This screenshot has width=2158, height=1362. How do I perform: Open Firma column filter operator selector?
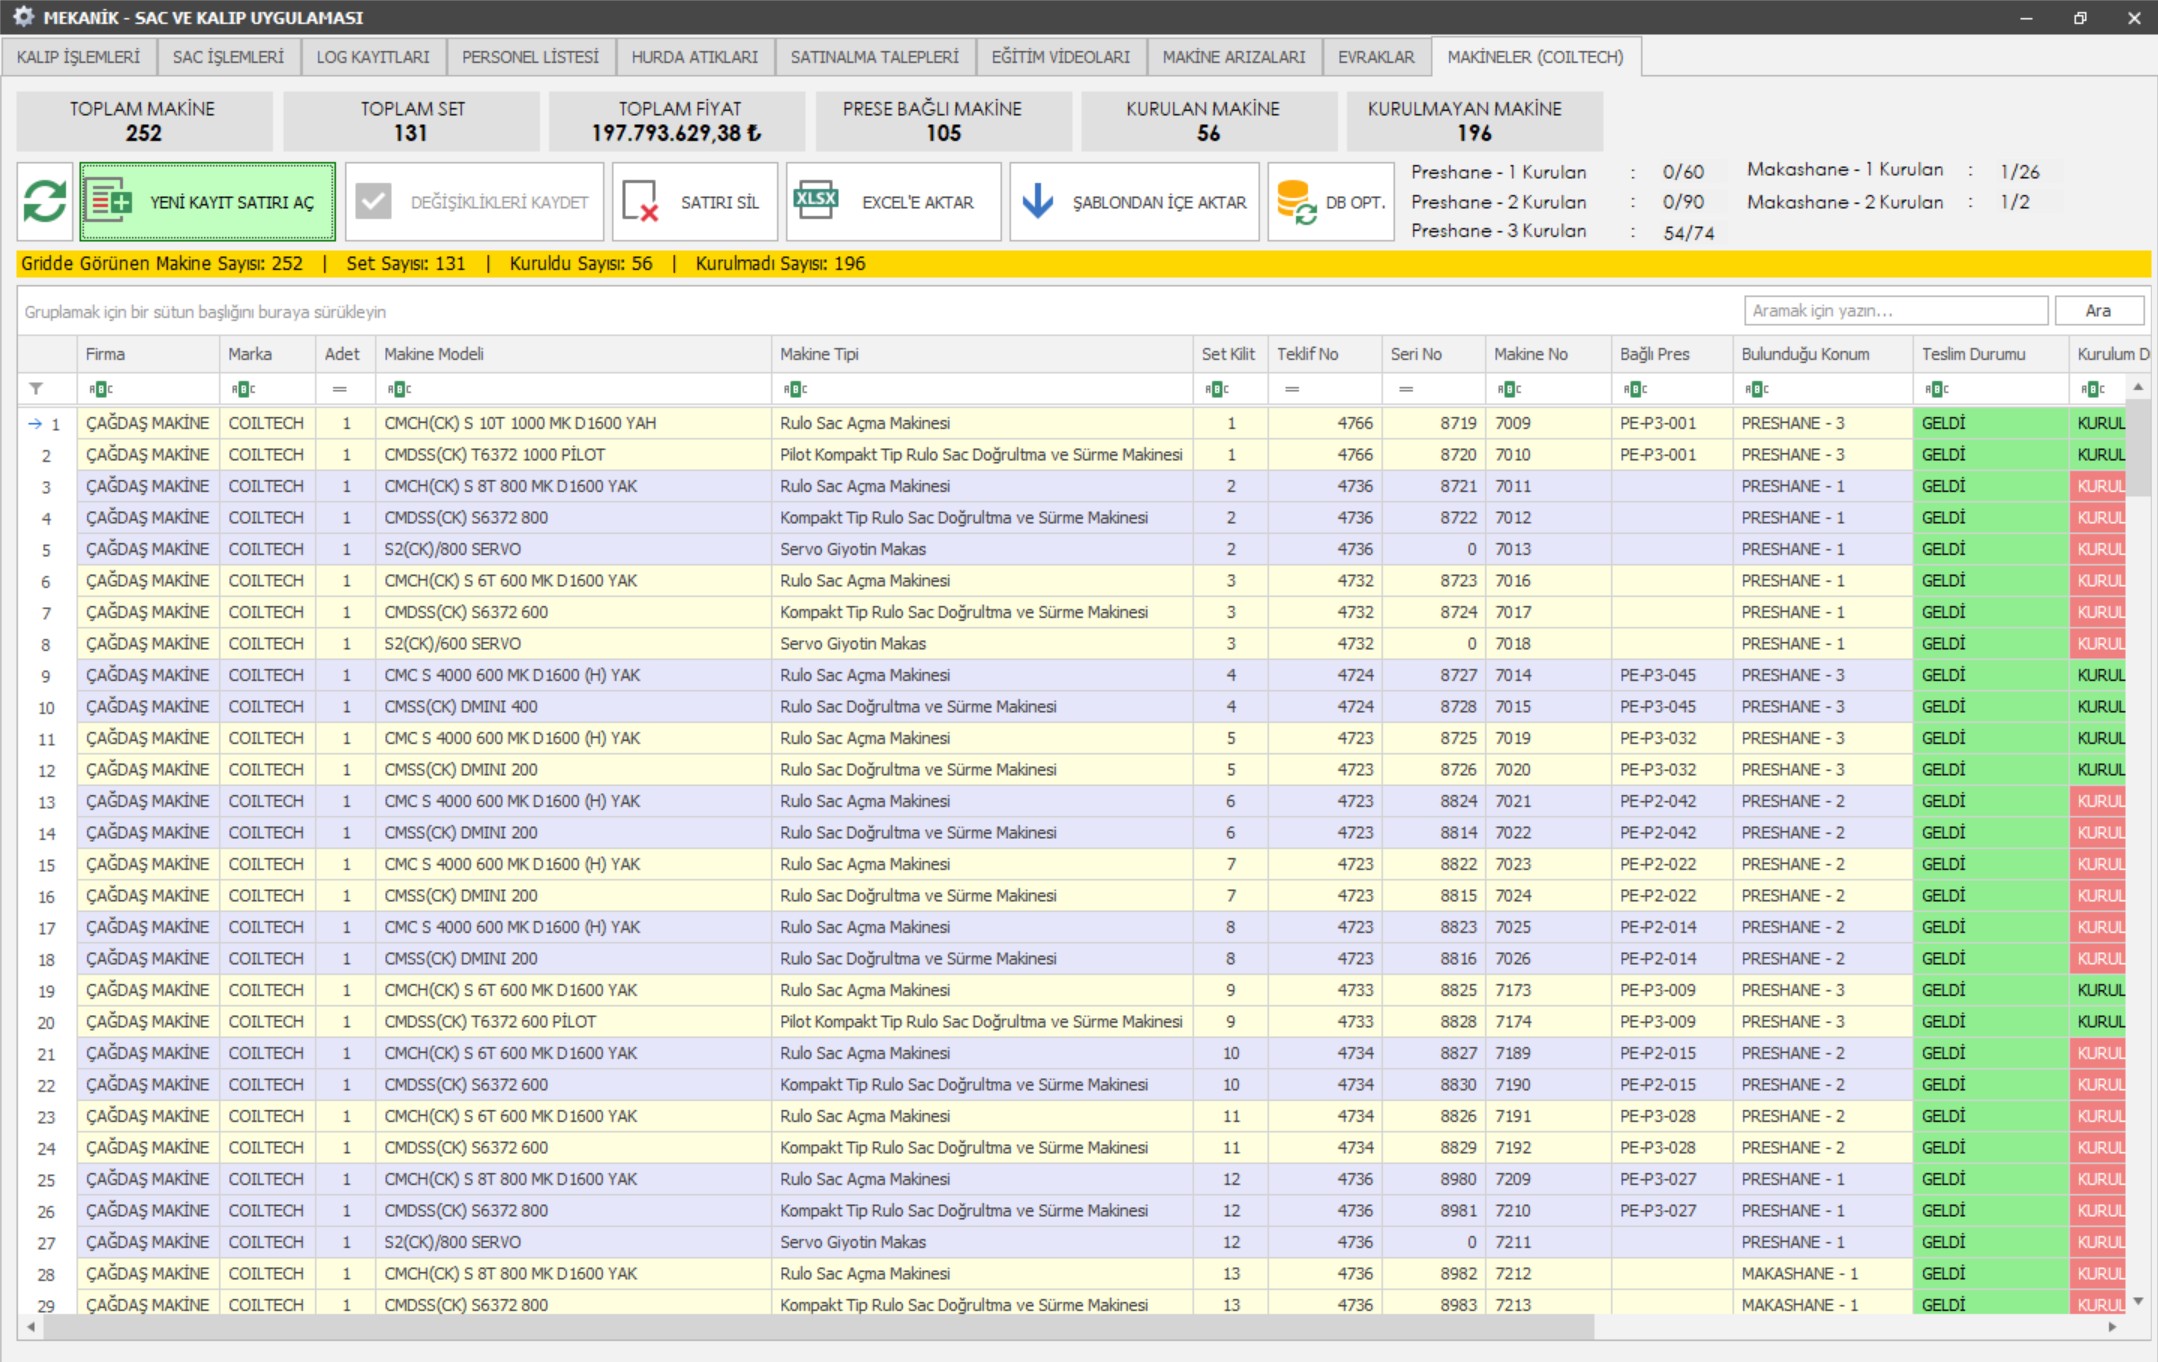pyautogui.click(x=100, y=389)
